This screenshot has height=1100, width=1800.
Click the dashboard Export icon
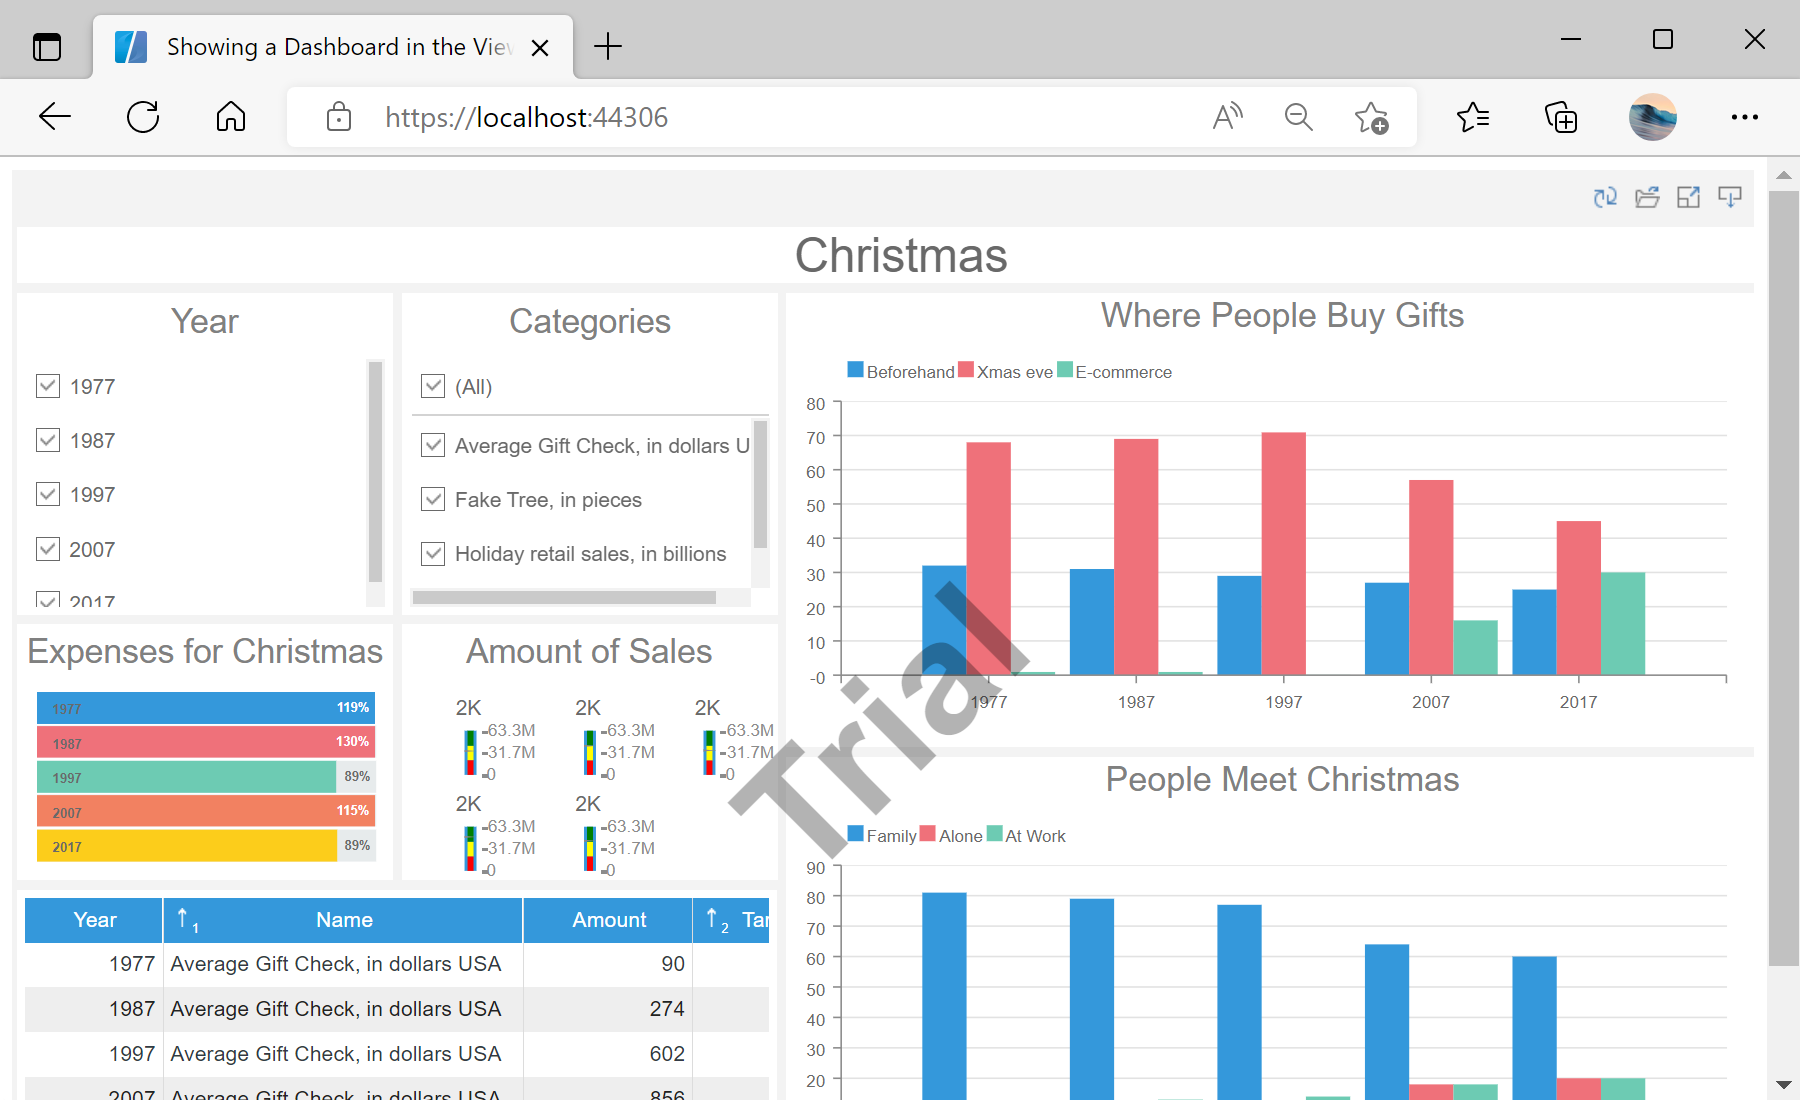click(x=1729, y=197)
